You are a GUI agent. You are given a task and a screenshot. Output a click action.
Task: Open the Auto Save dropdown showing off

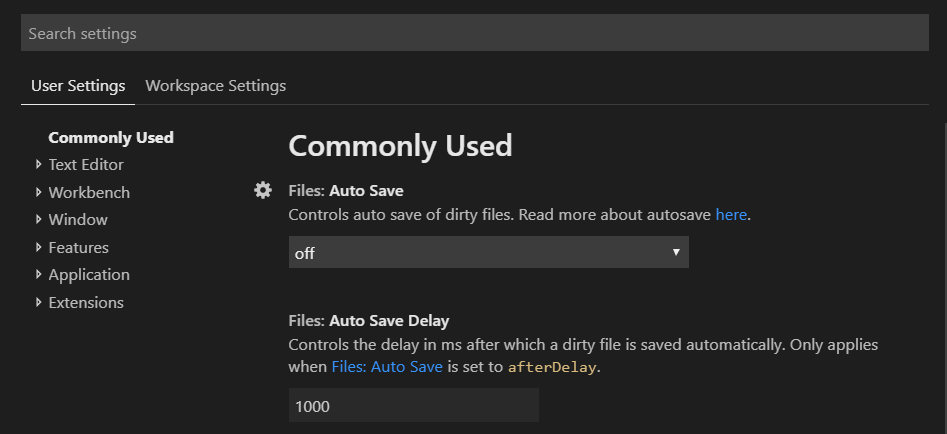tap(489, 252)
